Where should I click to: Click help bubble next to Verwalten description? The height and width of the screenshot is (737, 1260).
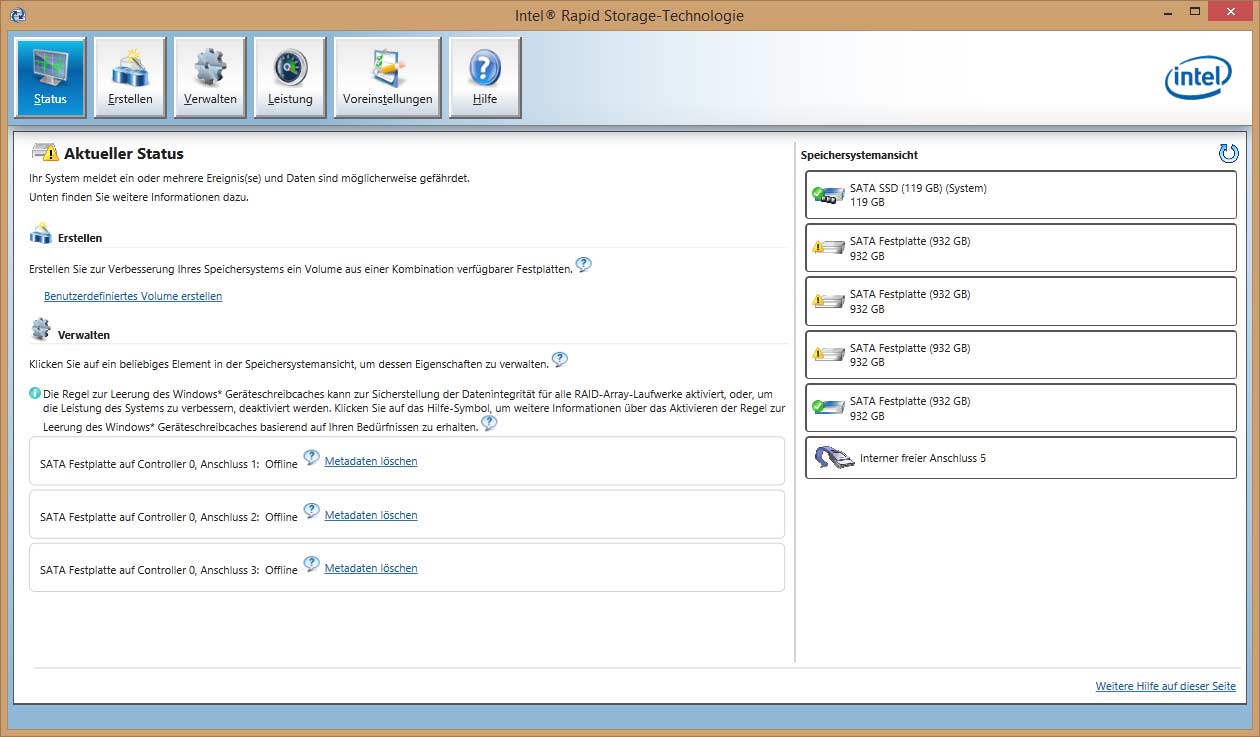pyautogui.click(x=560, y=359)
